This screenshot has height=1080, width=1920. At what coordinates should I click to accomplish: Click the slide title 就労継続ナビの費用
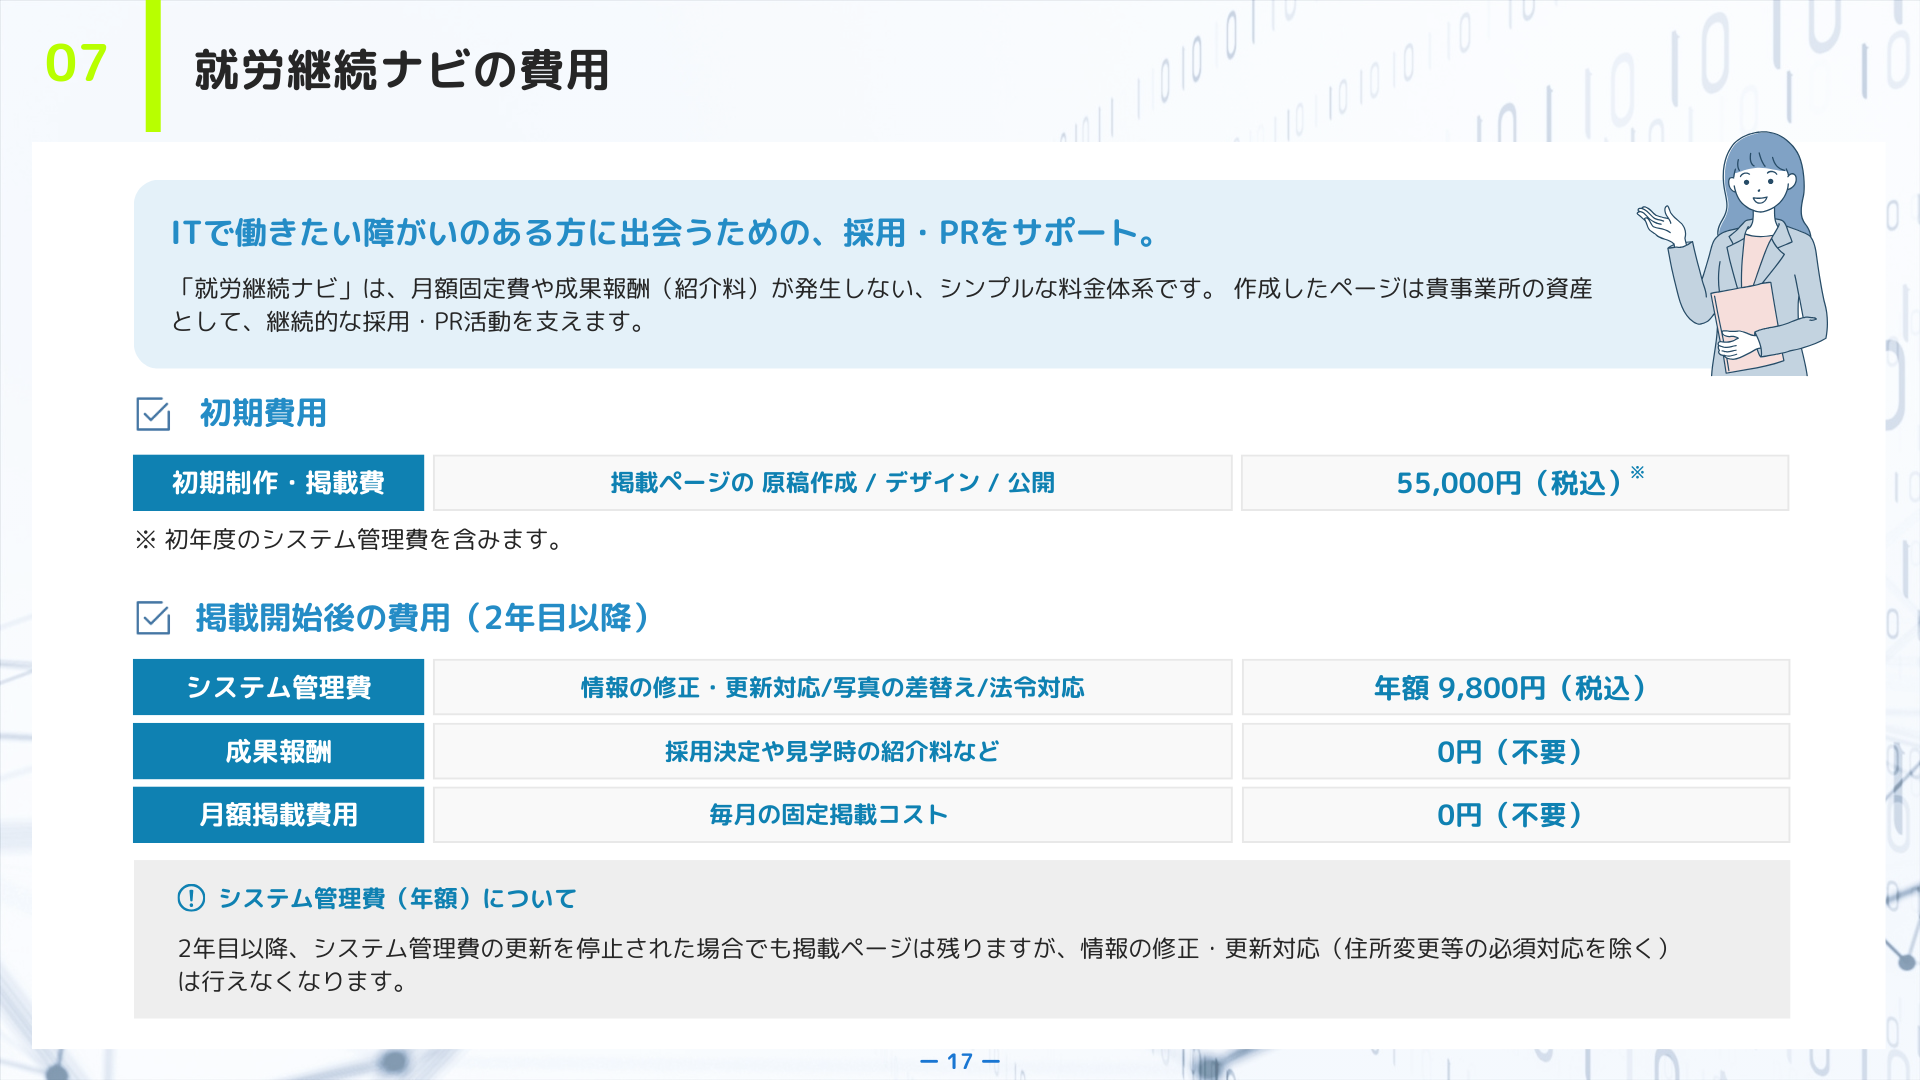pos(401,70)
